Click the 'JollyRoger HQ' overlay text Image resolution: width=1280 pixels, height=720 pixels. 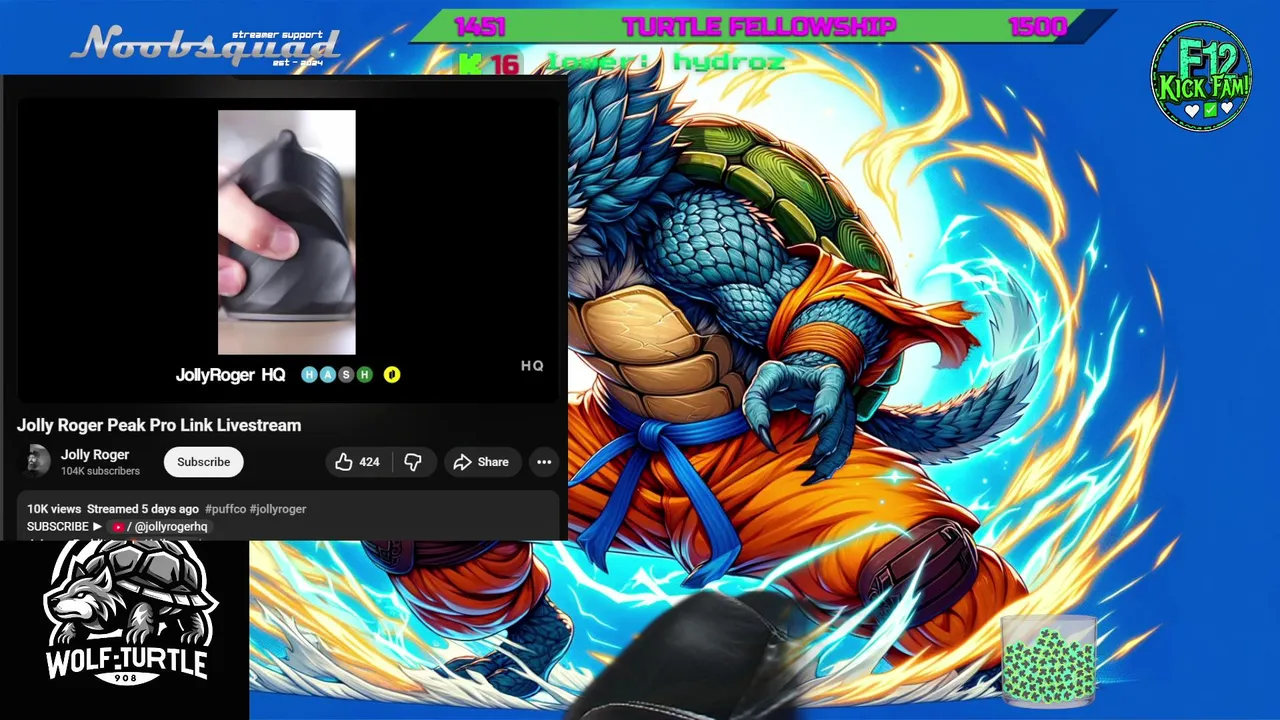(x=230, y=375)
